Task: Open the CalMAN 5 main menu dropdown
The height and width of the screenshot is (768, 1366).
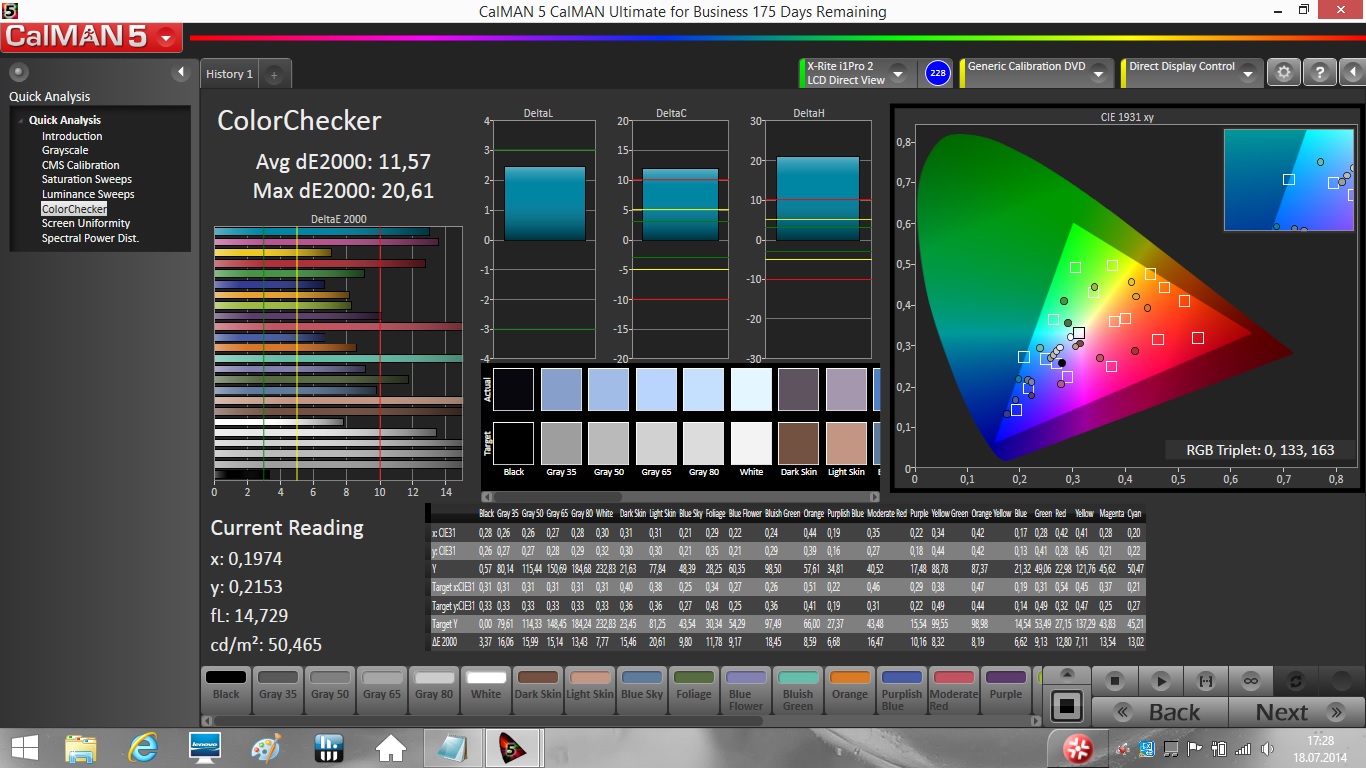Action: (166, 39)
